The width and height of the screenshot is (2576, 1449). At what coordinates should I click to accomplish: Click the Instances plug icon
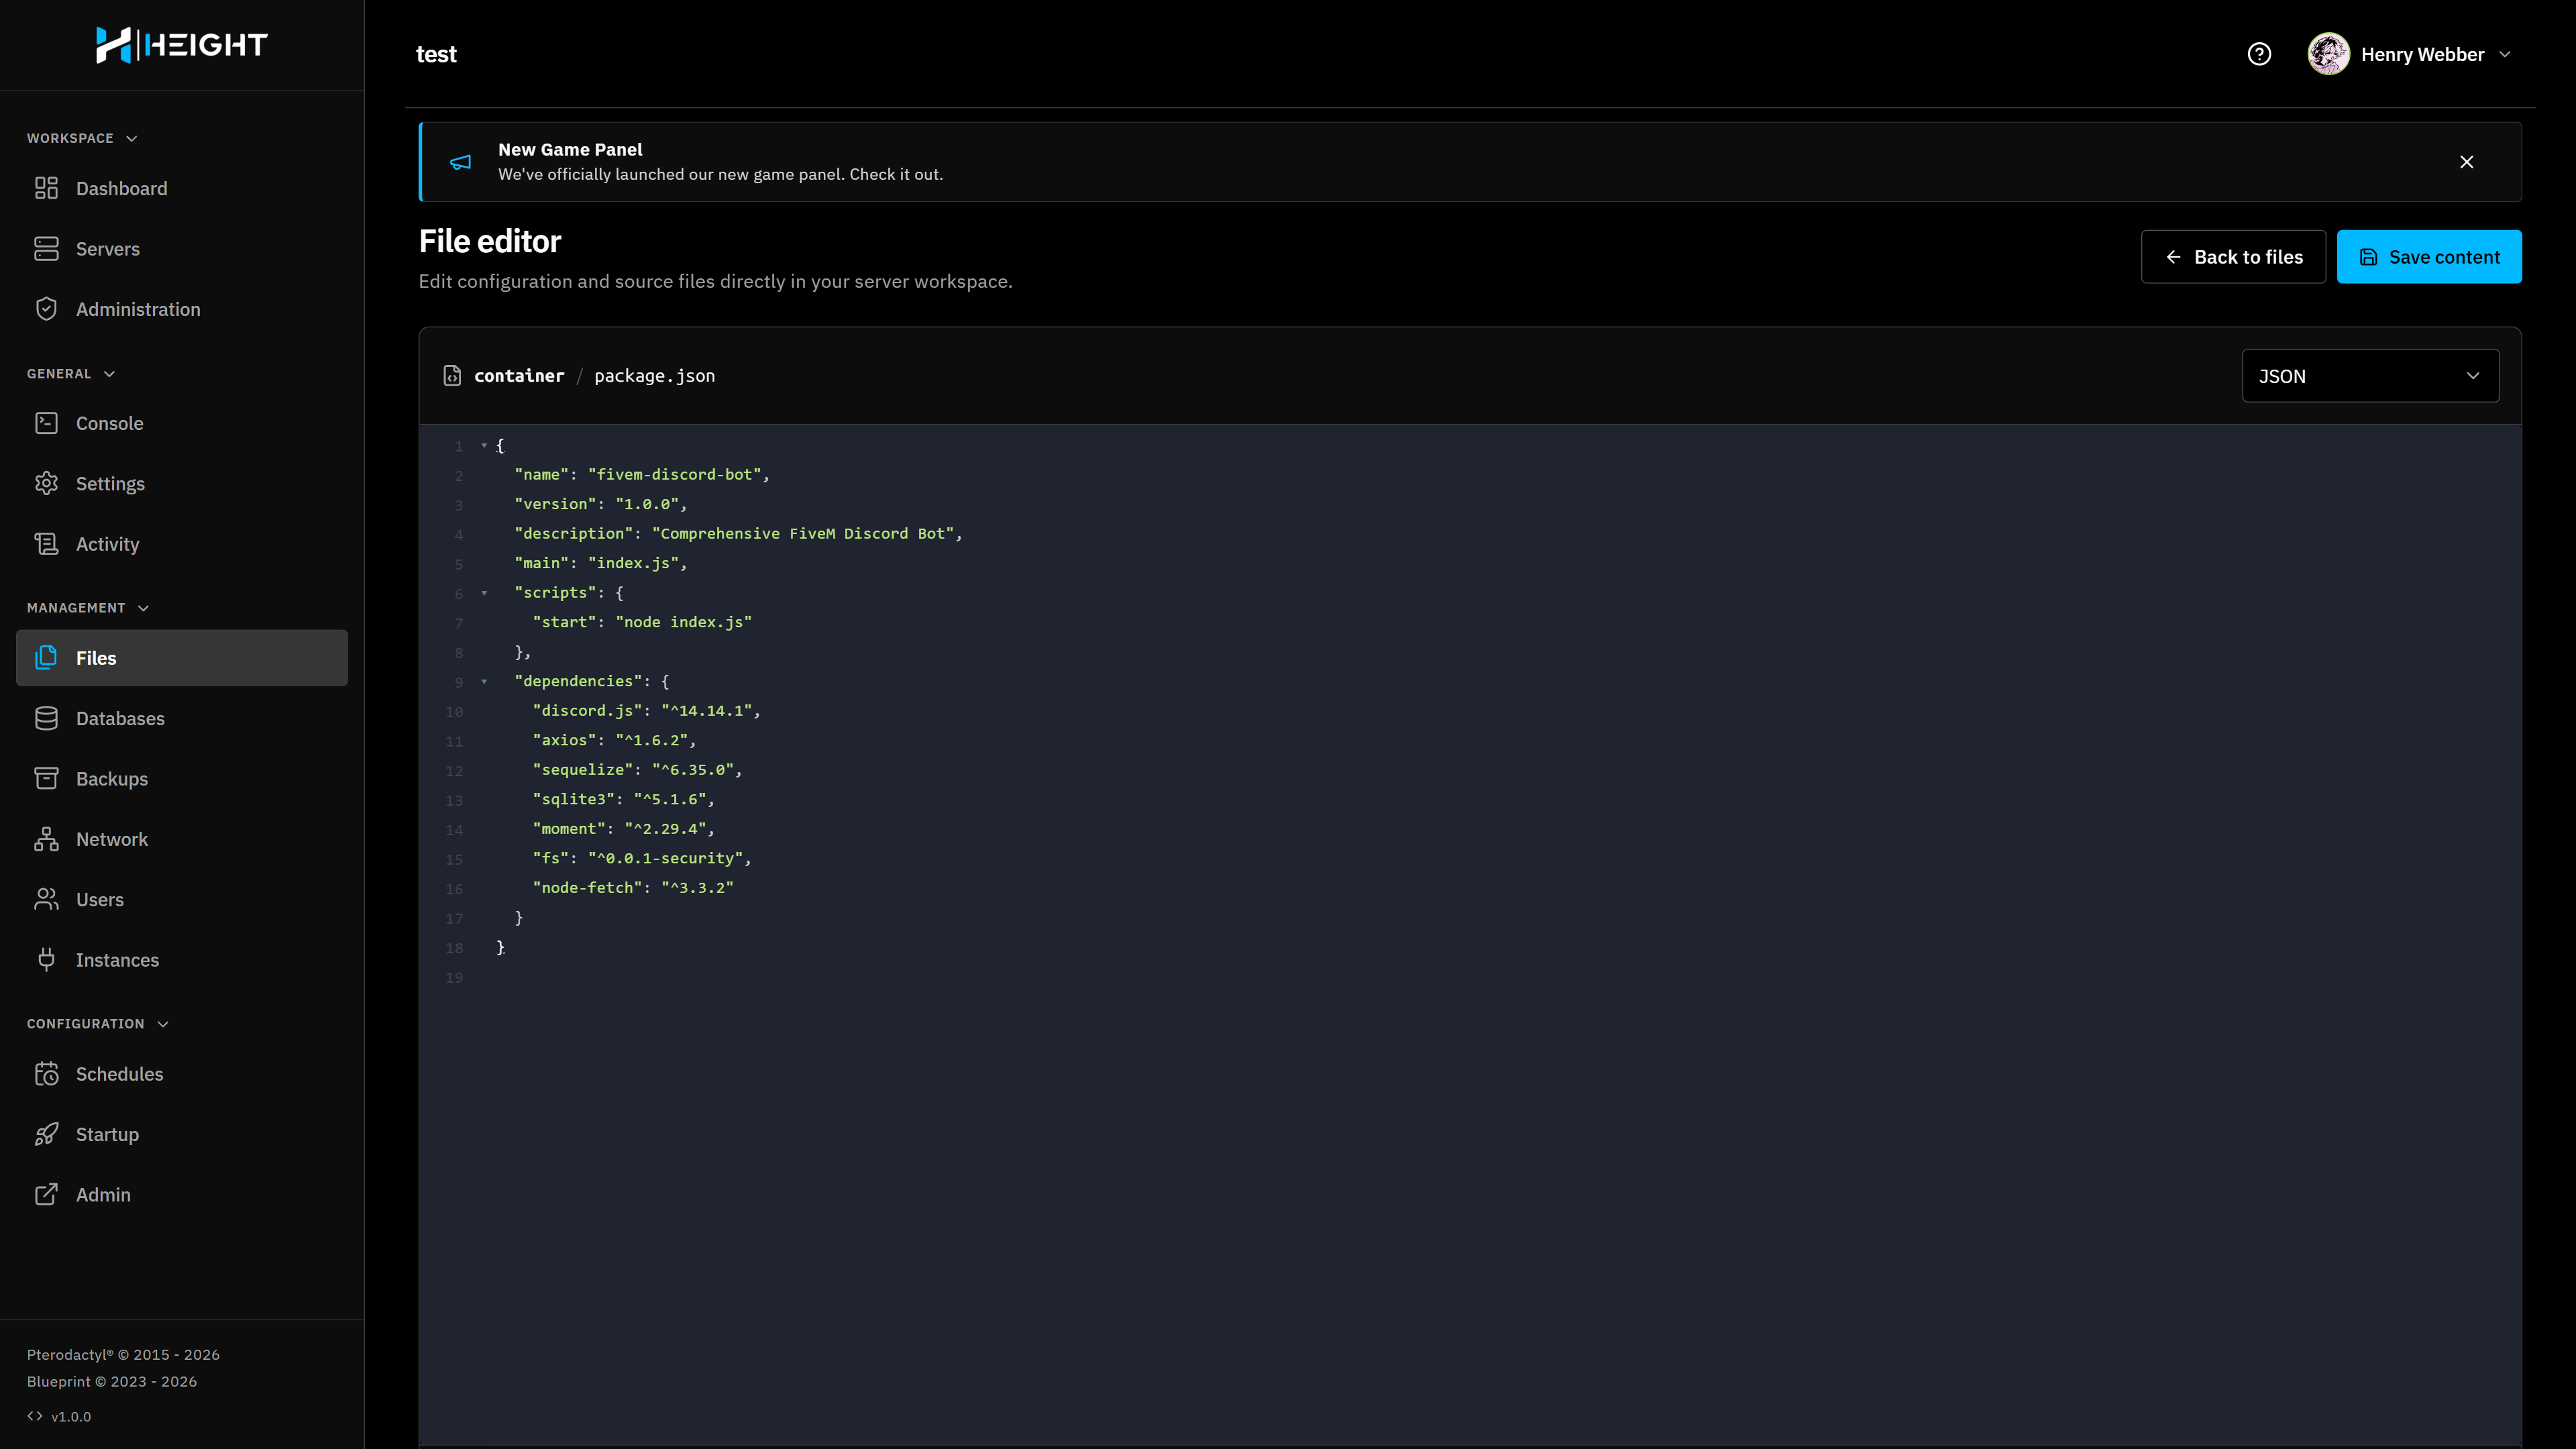pos(46,960)
